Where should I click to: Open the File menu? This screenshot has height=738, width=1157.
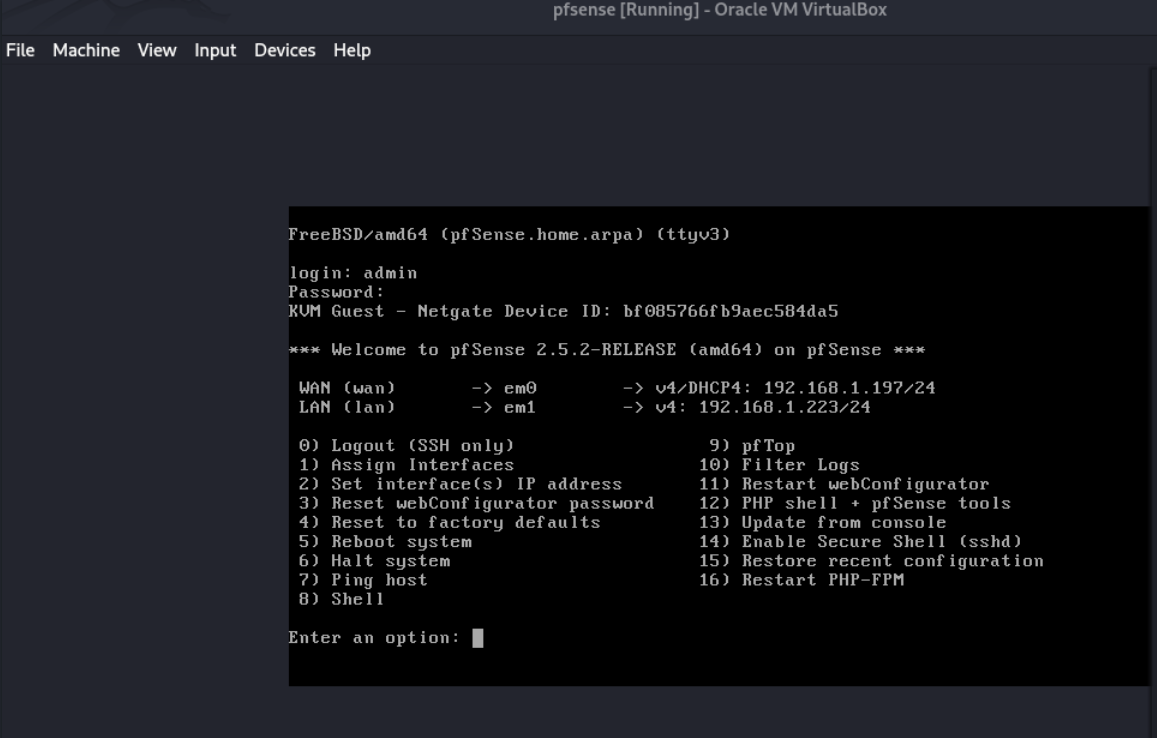tap(20, 50)
